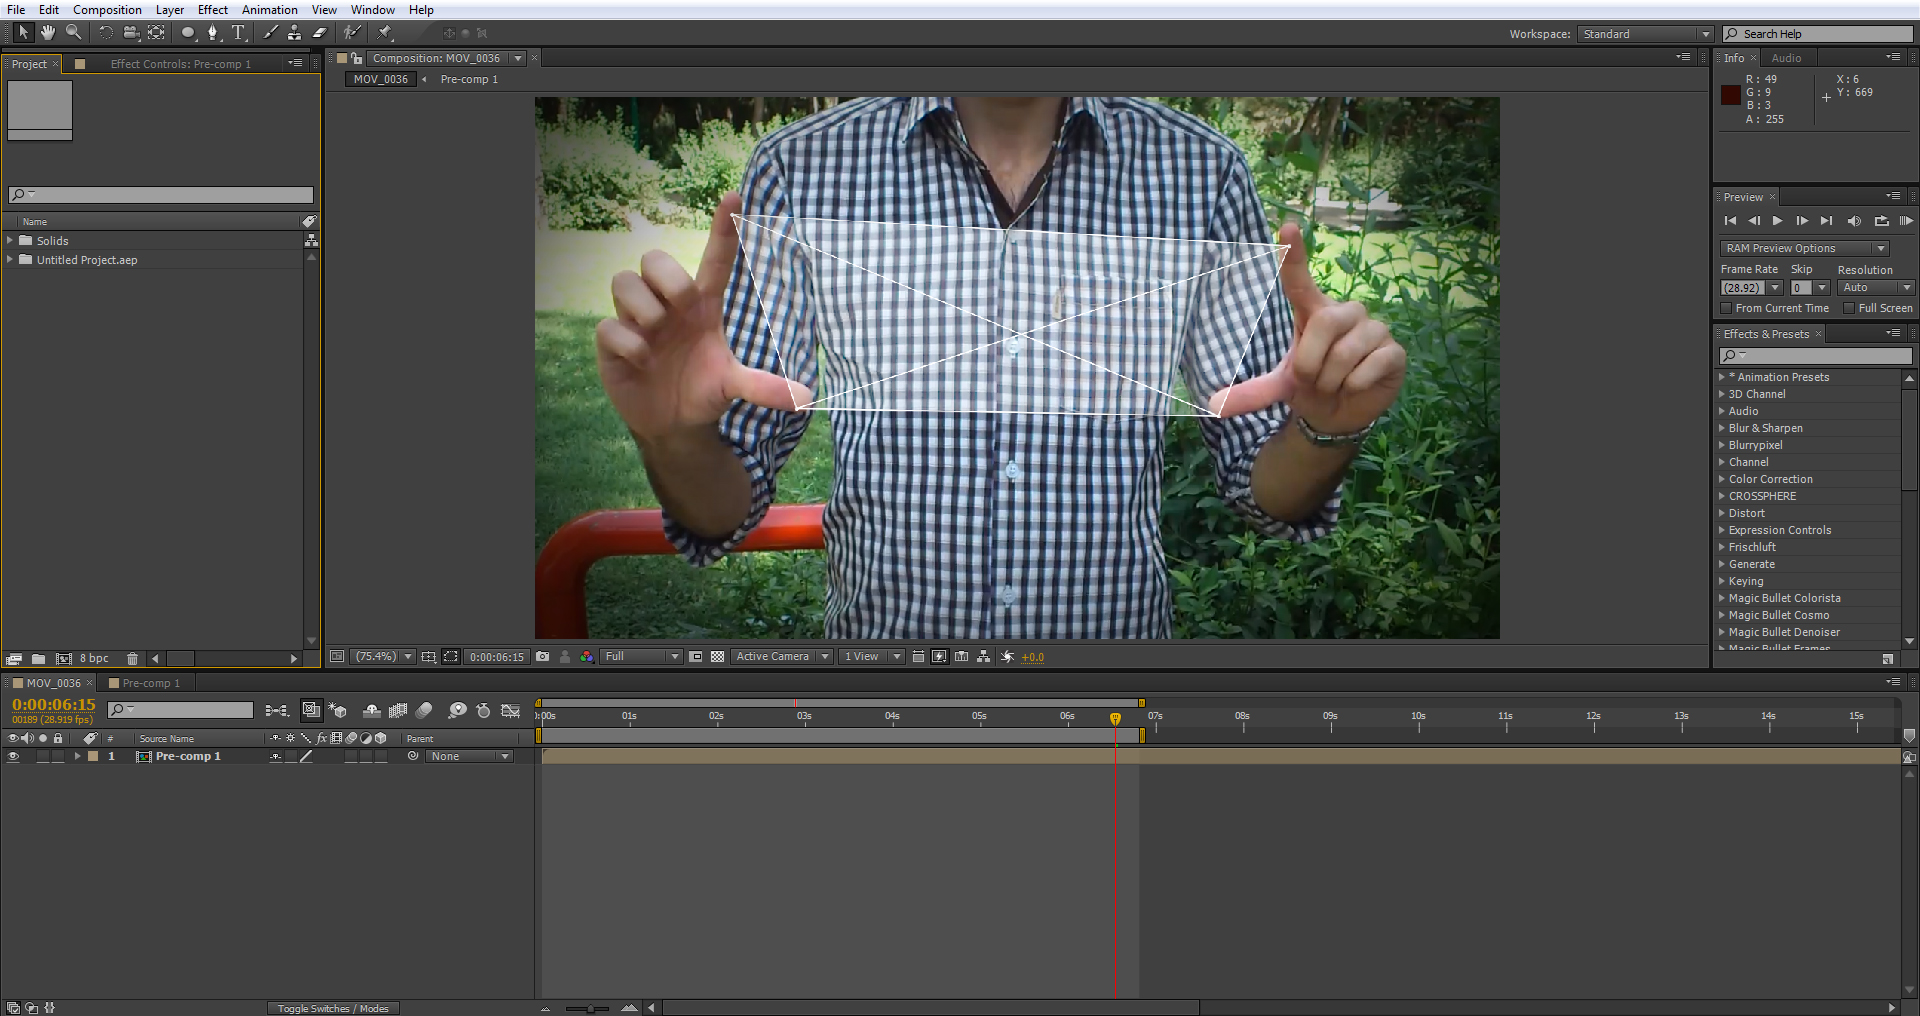The image size is (1920, 1016).
Task: Switch to the Audio panel tab
Action: (x=1786, y=58)
